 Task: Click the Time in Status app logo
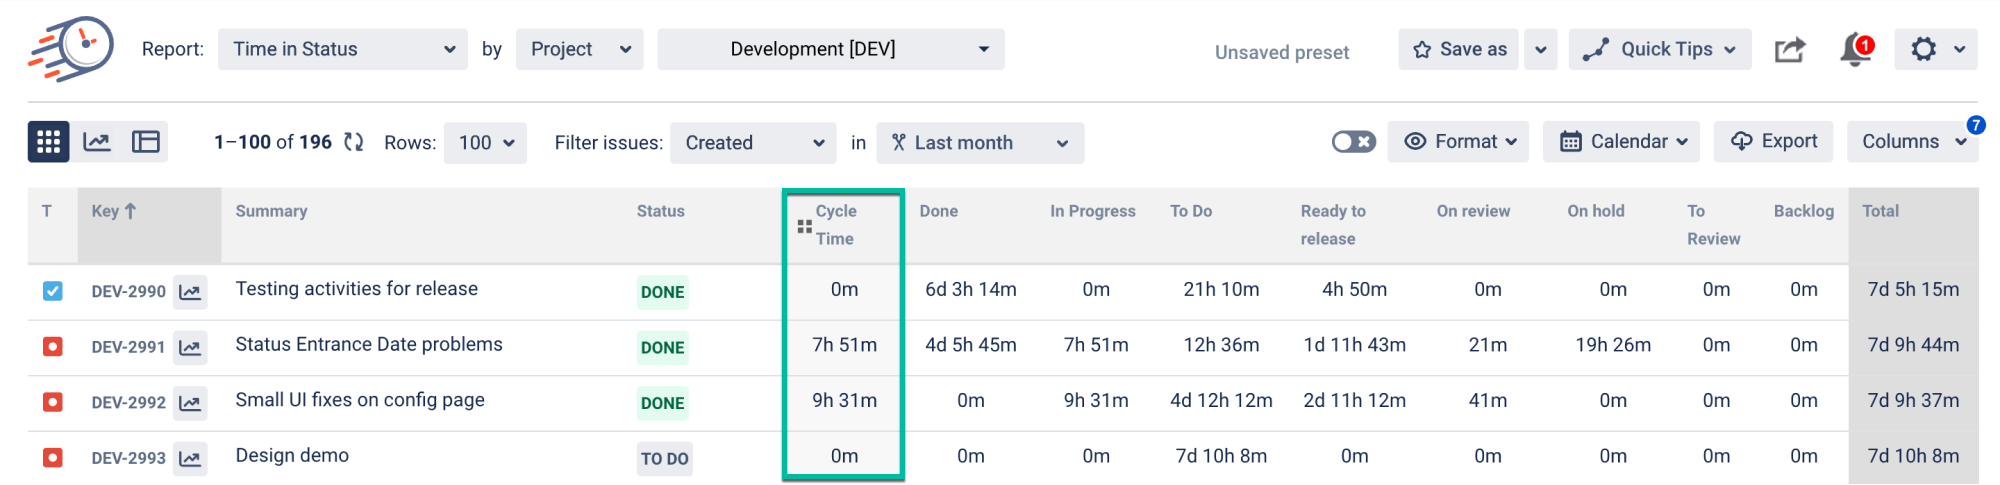point(71,48)
